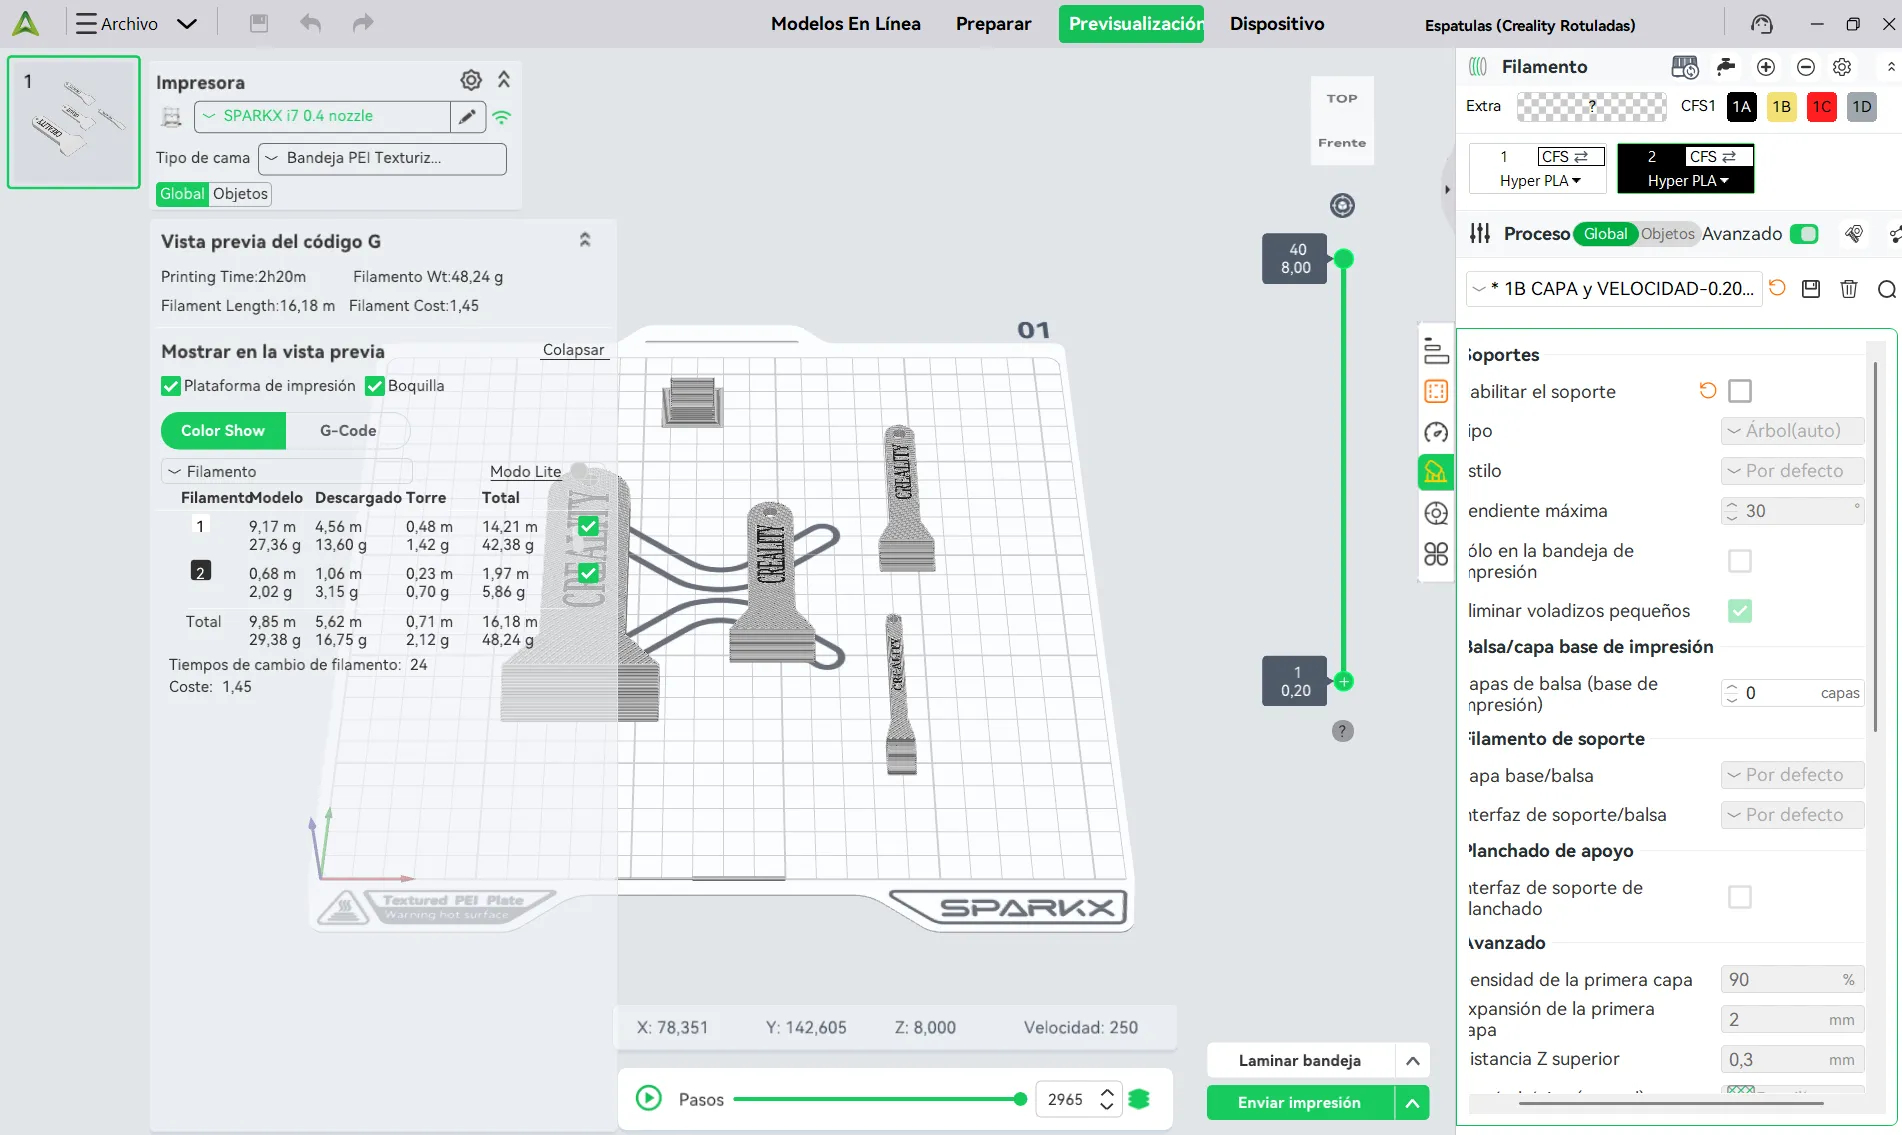Open printer settings gear icon

(x=471, y=80)
